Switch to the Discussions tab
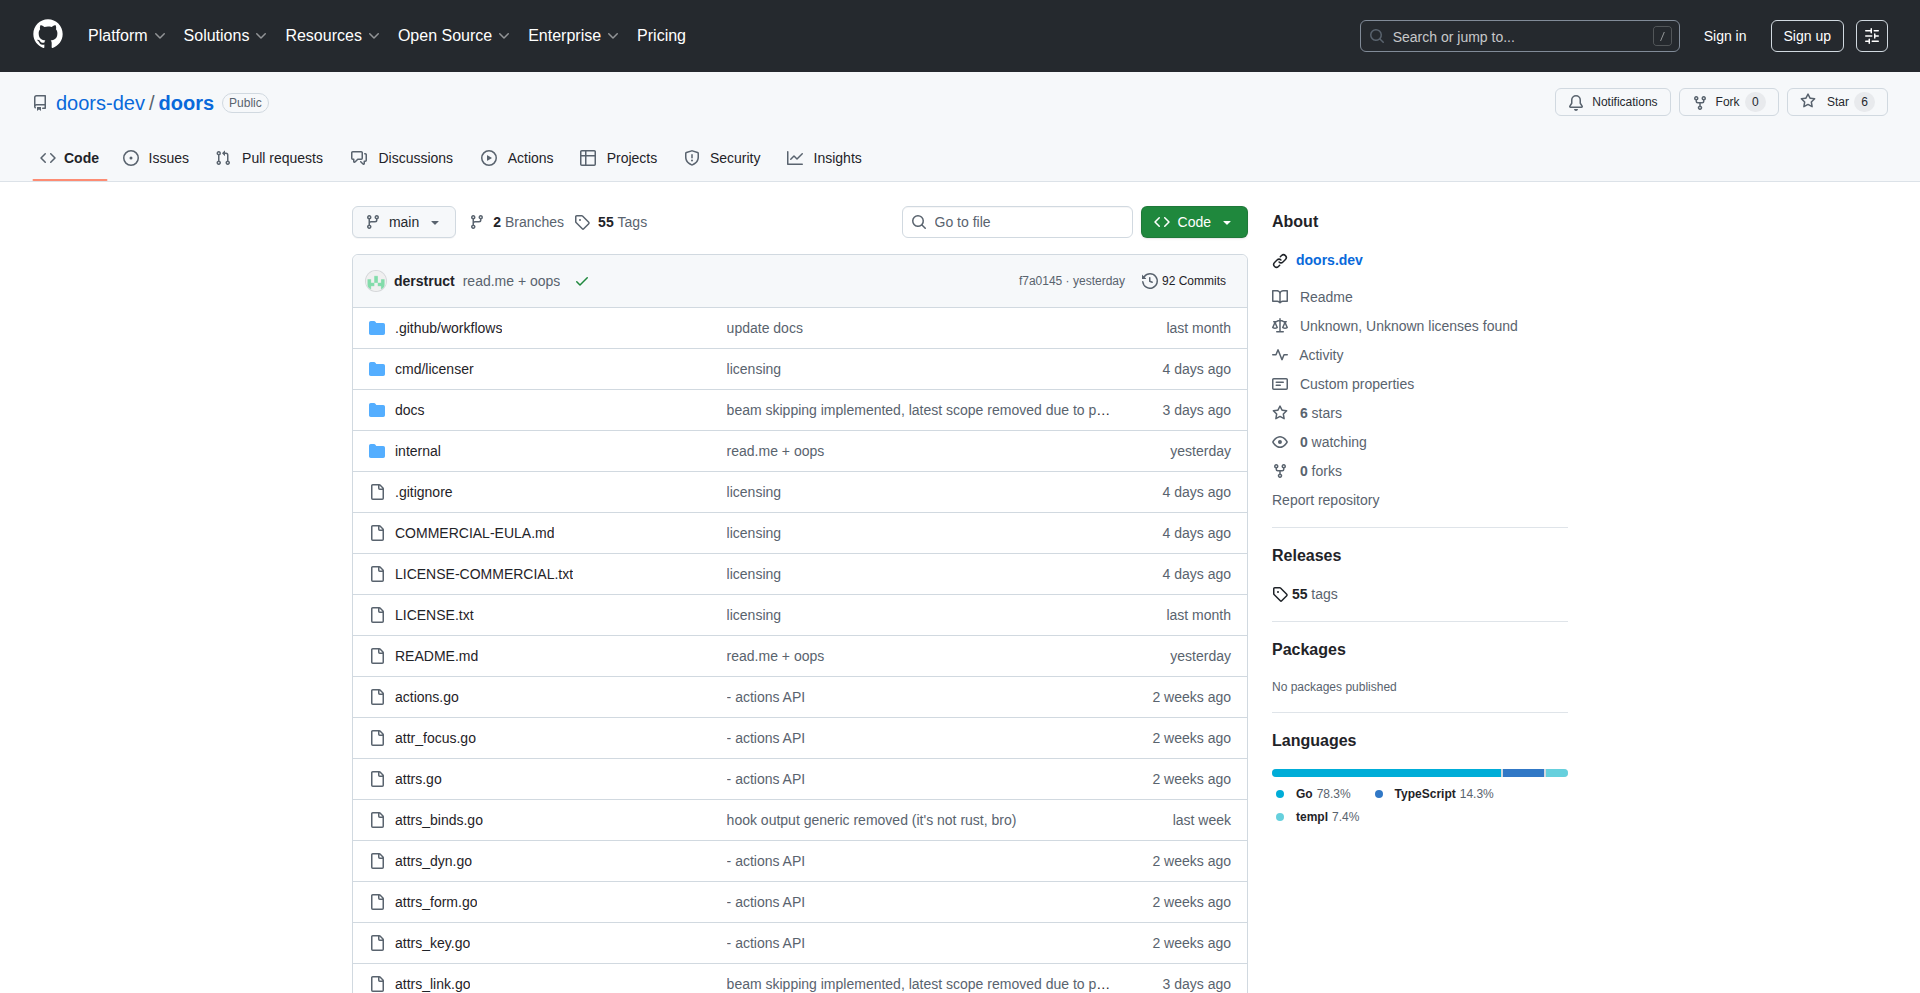This screenshot has height=993, width=1920. 402,158
